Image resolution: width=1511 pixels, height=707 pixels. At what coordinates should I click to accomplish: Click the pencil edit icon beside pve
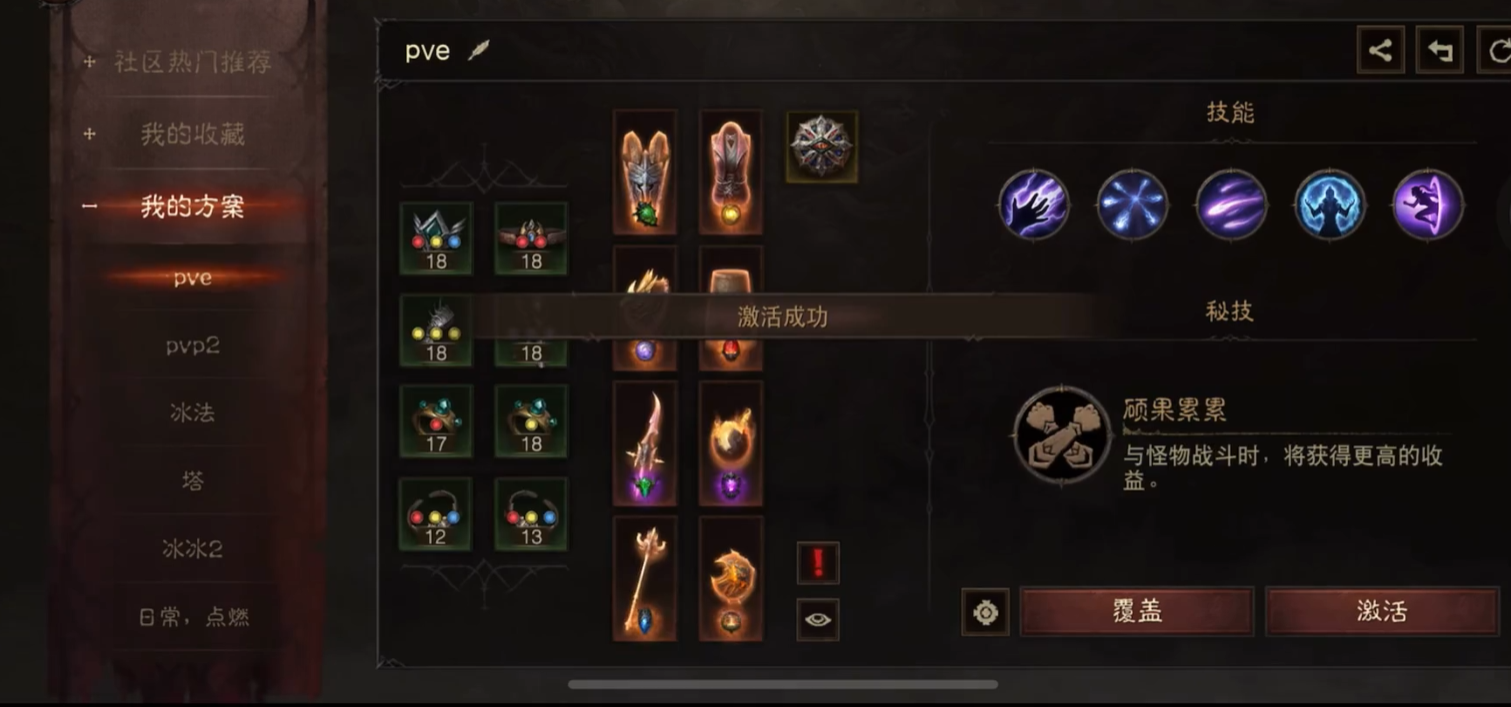pyautogui.click(x=479, y=50)
